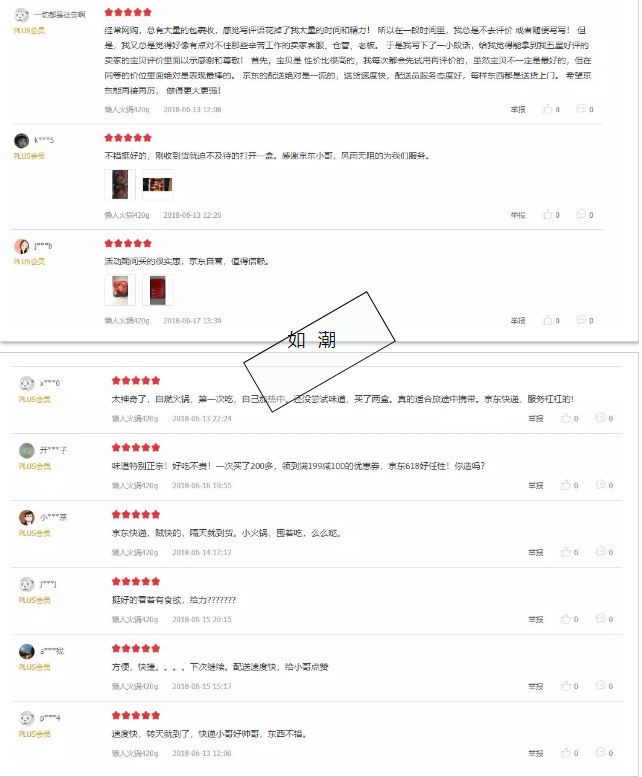Click 举报 on k***5's review
Viewport: 642px width, 777px height.
point(518,215)
